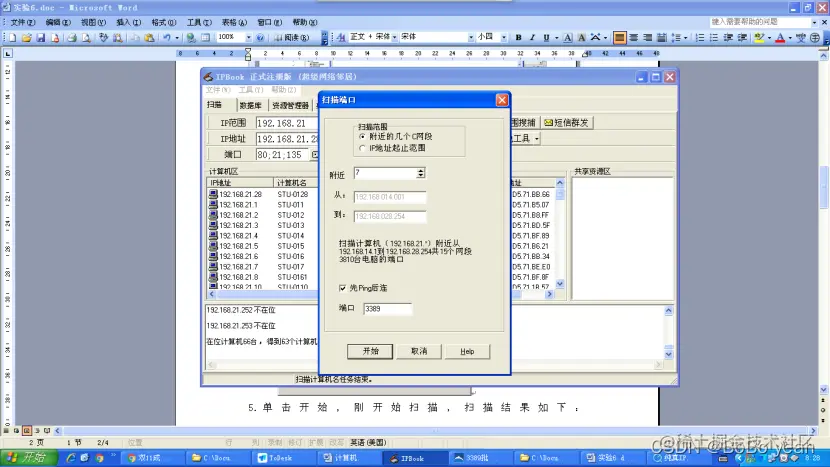
Task: Undo the last action in Word
Action: point(167,38)
